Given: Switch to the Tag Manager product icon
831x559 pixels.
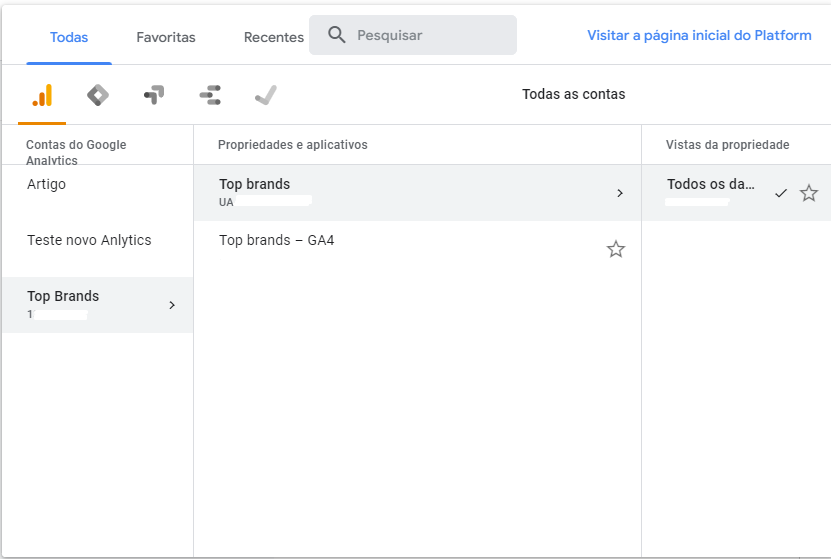Looking at the screenshot, I should click(x=98, y=95).
